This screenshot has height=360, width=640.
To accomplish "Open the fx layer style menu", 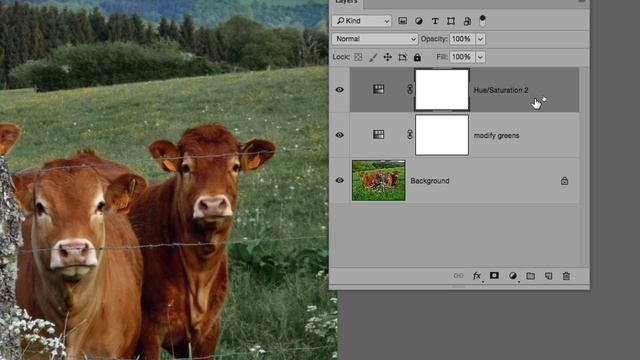I will (477, 276).
